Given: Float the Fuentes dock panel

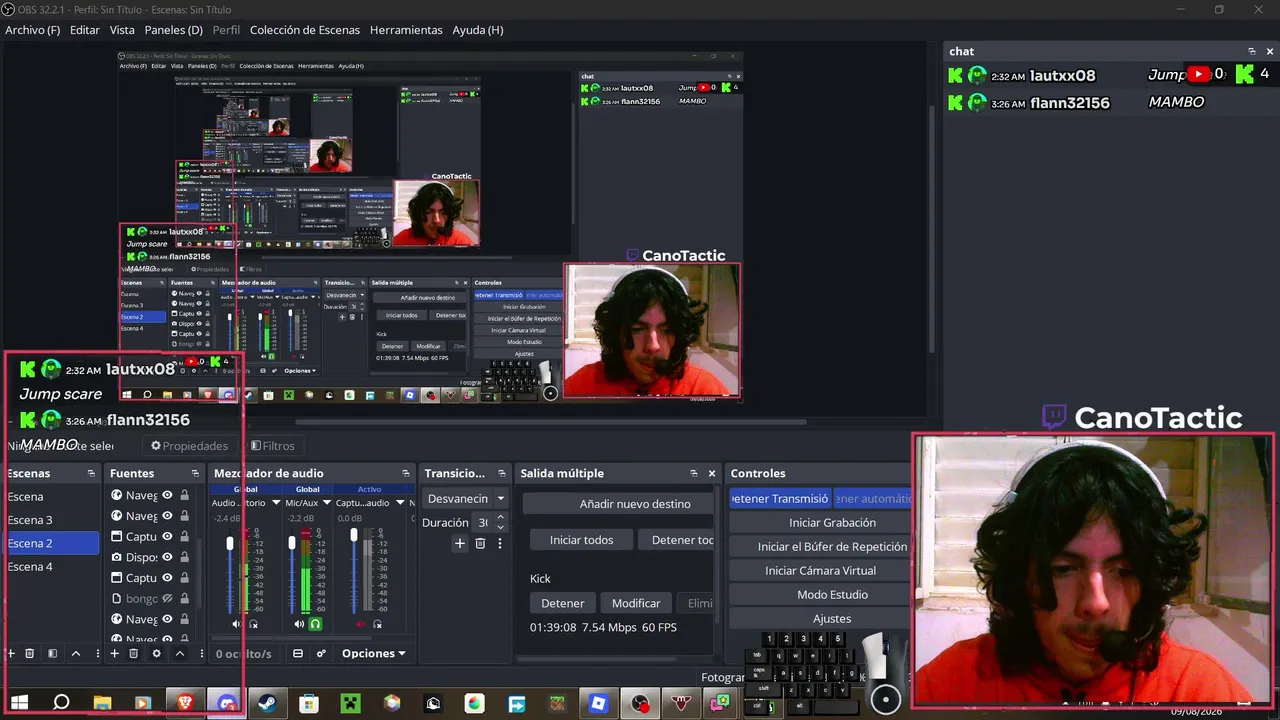Looking at the screenshot, I should tap(194, 473).
